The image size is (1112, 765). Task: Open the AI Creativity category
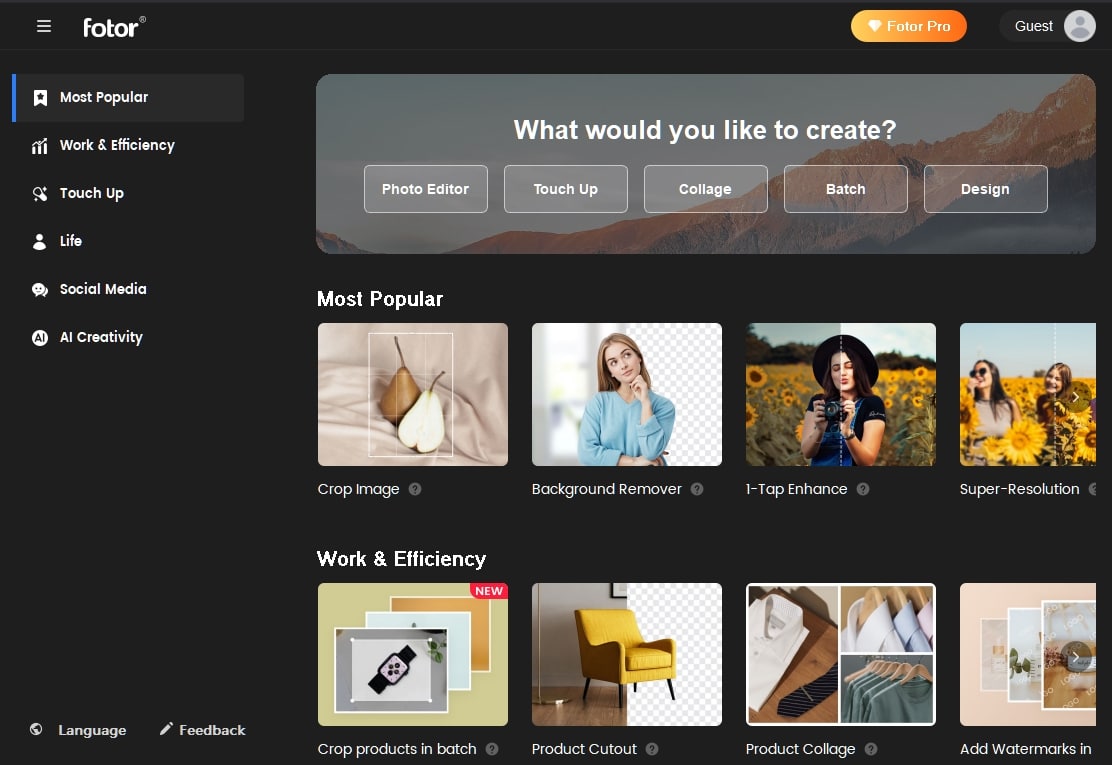(129, 337)
